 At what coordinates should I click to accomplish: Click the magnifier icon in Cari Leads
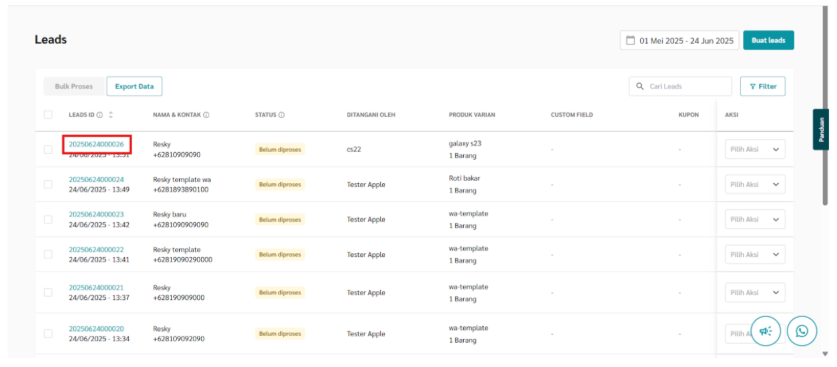639,86
